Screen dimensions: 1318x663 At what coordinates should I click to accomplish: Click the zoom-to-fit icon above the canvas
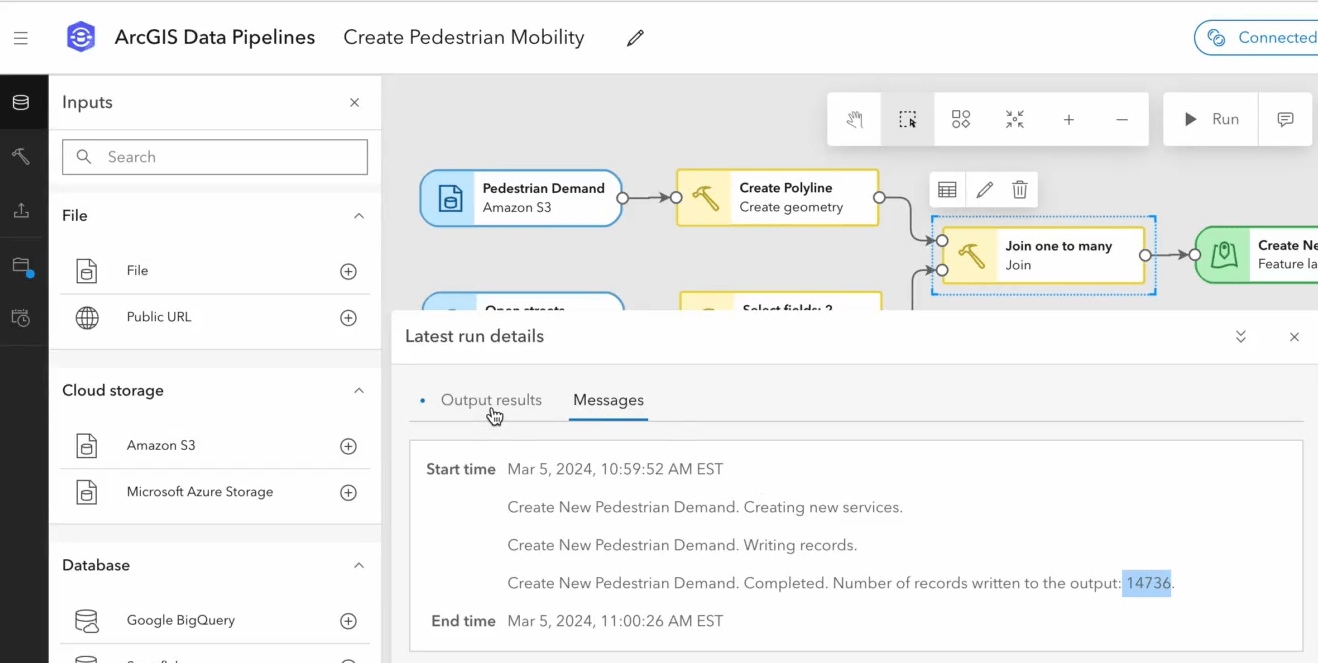tap(1014, 118)
